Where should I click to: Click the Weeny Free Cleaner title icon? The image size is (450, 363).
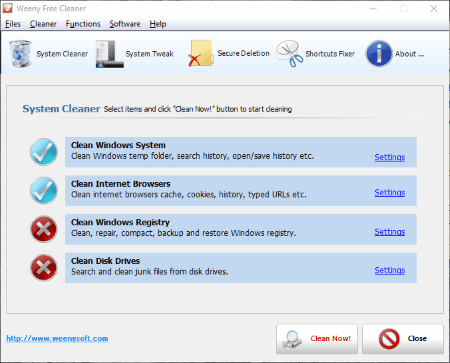(8, 8)
